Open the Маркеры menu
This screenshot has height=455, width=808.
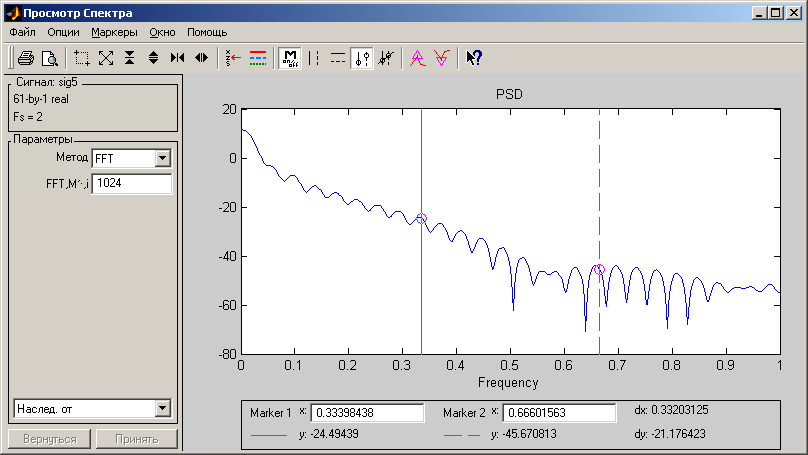coord(114,32)
